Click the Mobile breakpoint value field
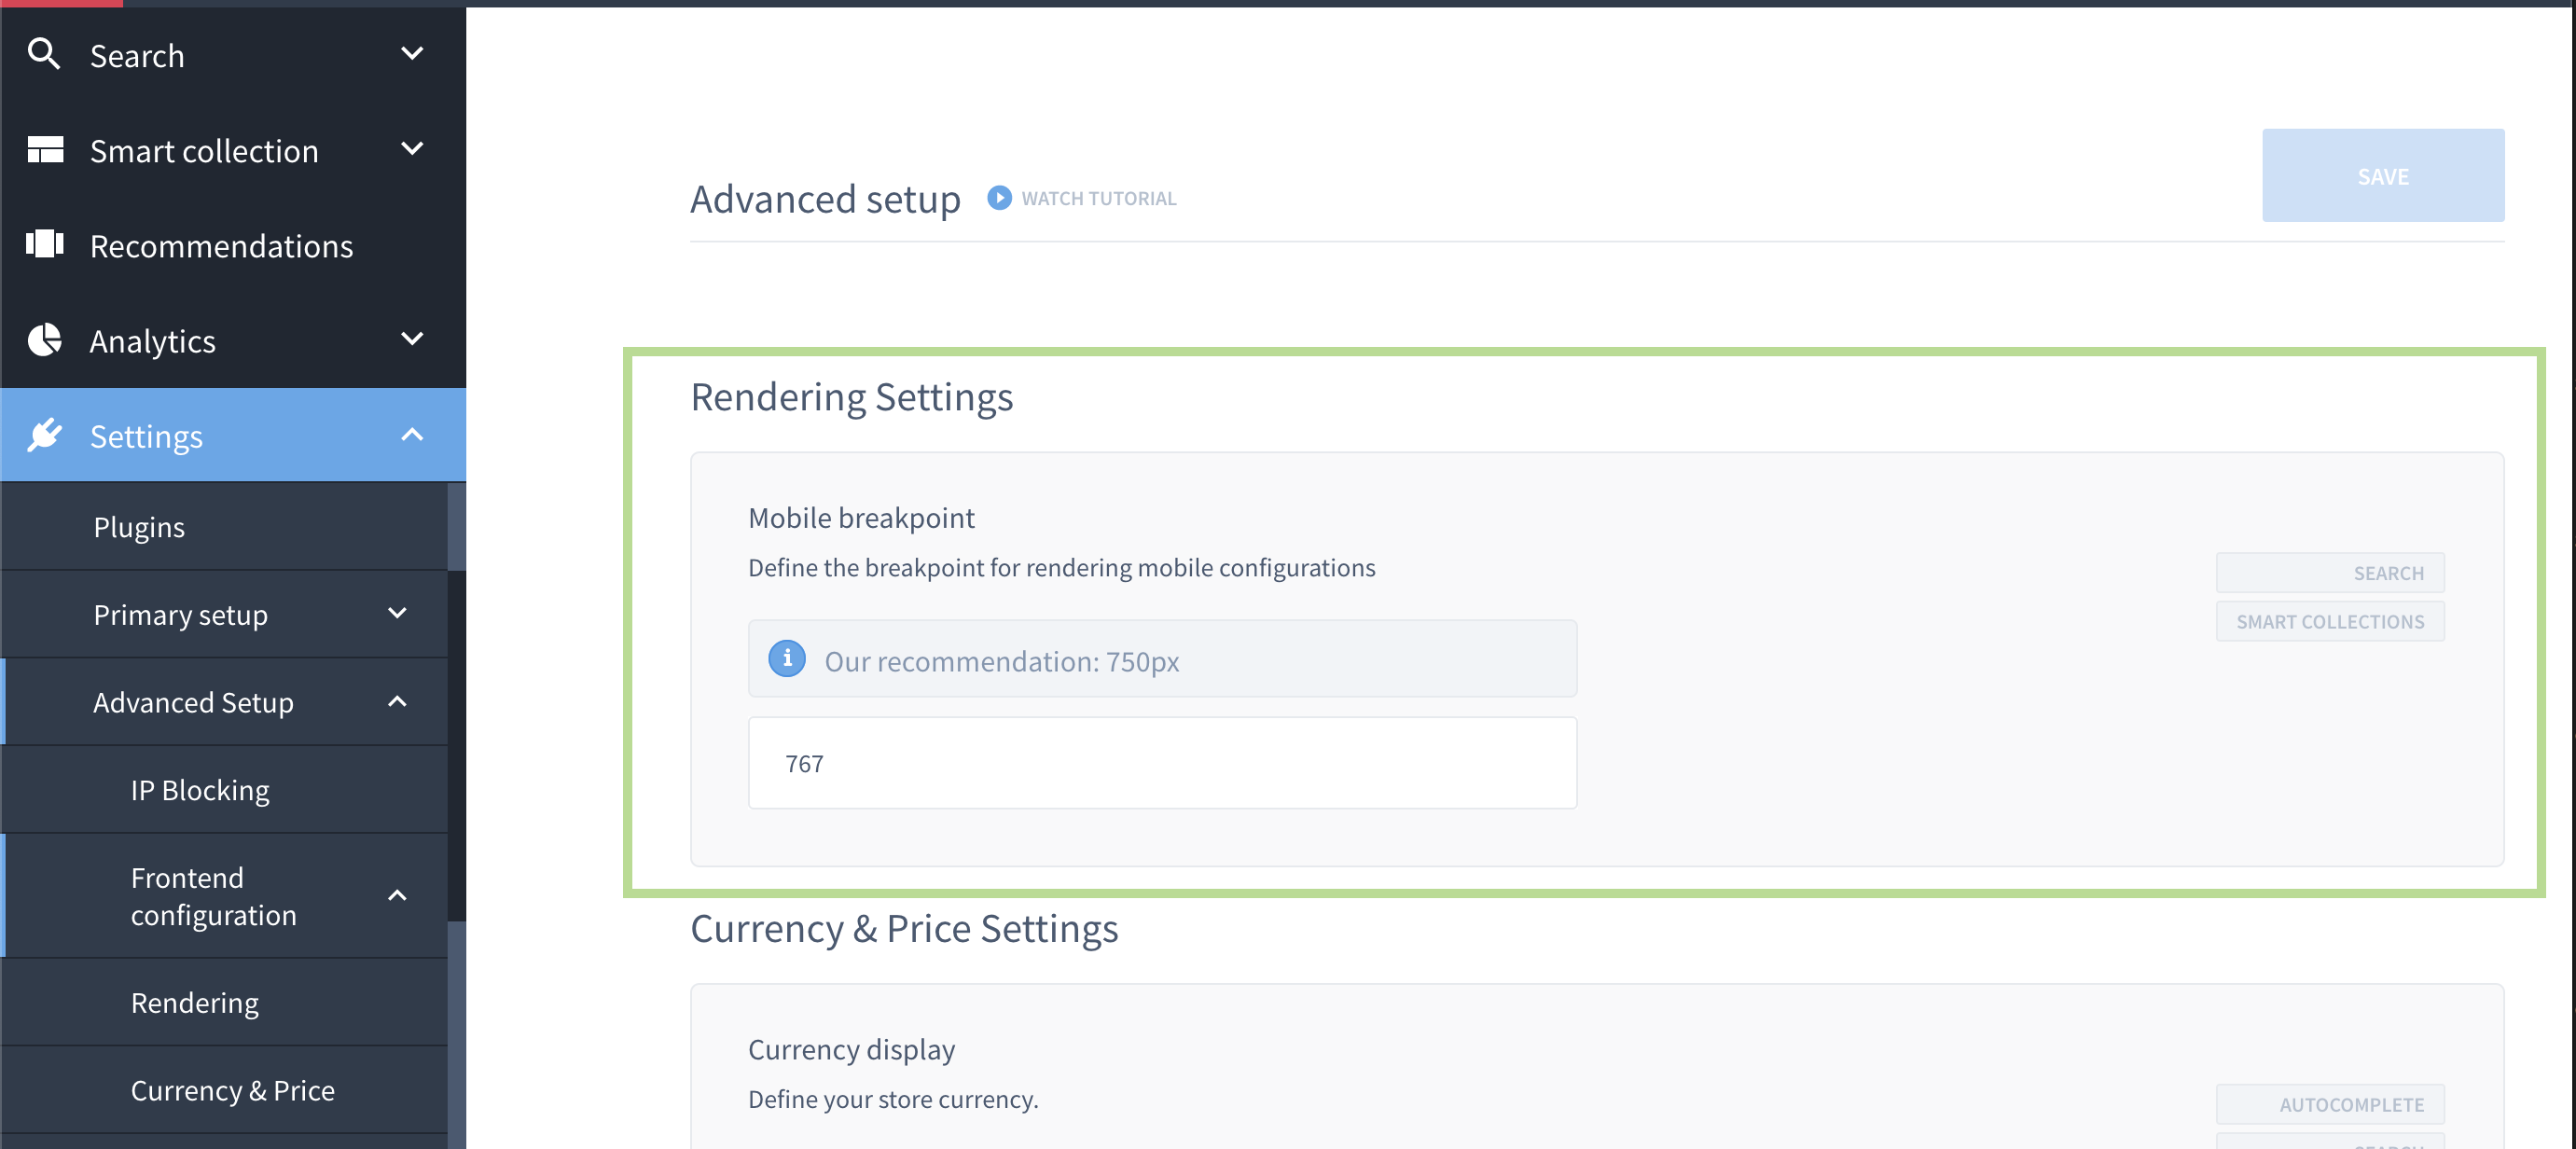The width and height of the screenshot is (2576, 1149). (x=1162, y=763)
